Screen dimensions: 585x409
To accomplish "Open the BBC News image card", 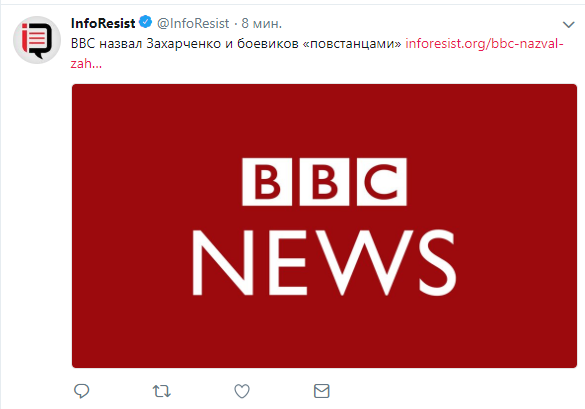I will pos(324,226).
